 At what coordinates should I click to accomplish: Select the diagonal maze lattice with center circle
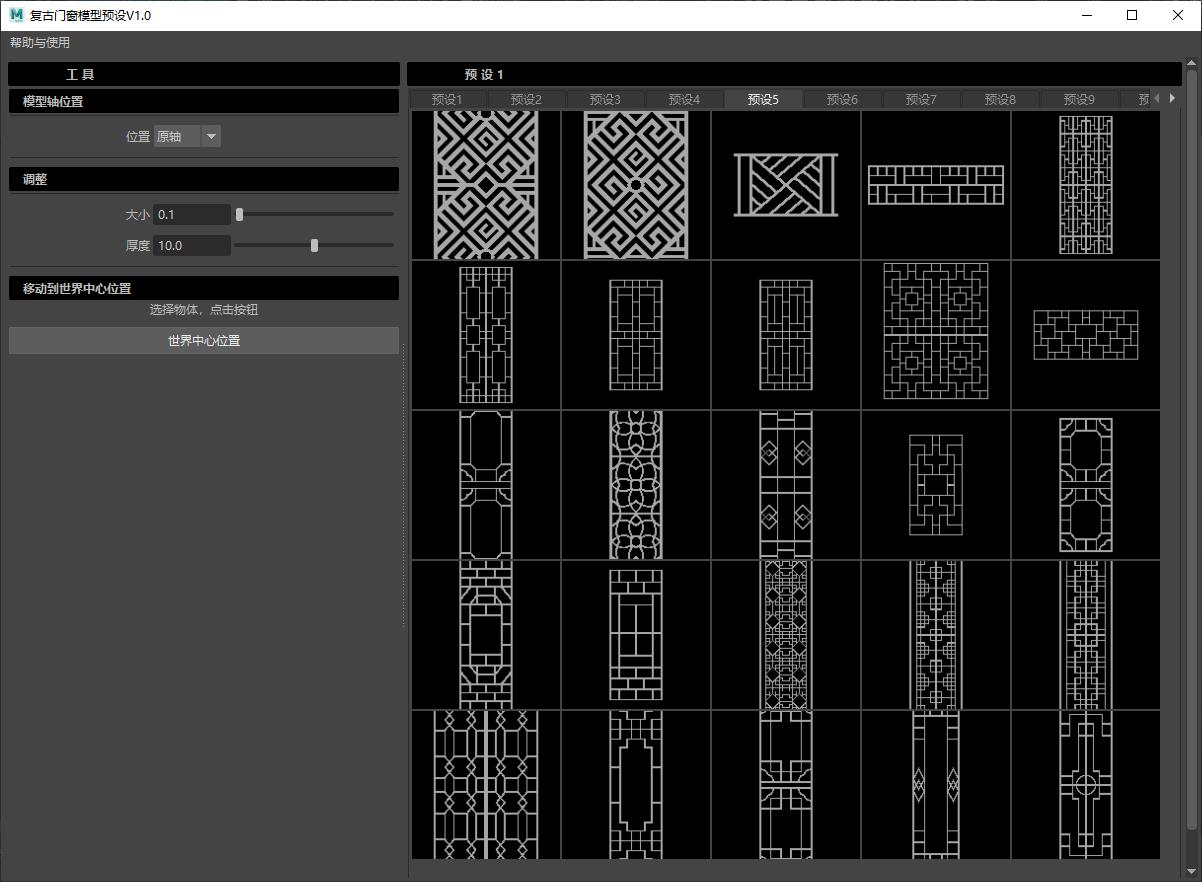[x=636, y=185]
